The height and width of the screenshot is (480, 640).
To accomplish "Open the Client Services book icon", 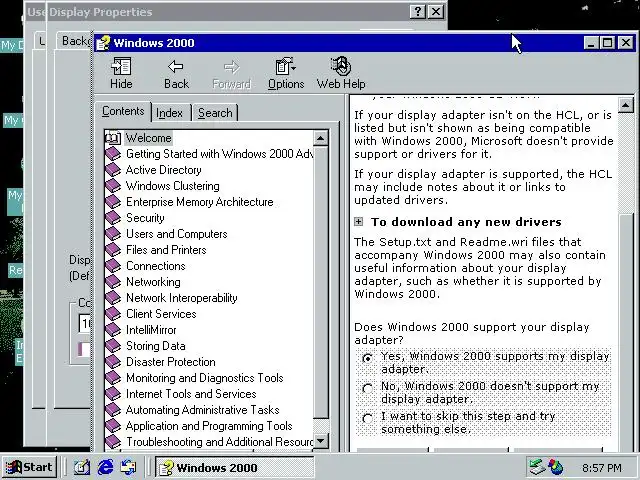I will click(x=113, y=313).
